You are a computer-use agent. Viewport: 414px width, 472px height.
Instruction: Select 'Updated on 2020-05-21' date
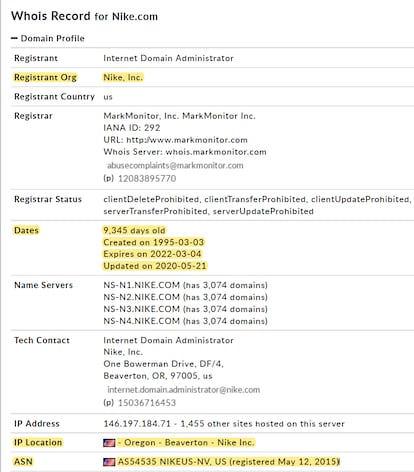[155, 266]
